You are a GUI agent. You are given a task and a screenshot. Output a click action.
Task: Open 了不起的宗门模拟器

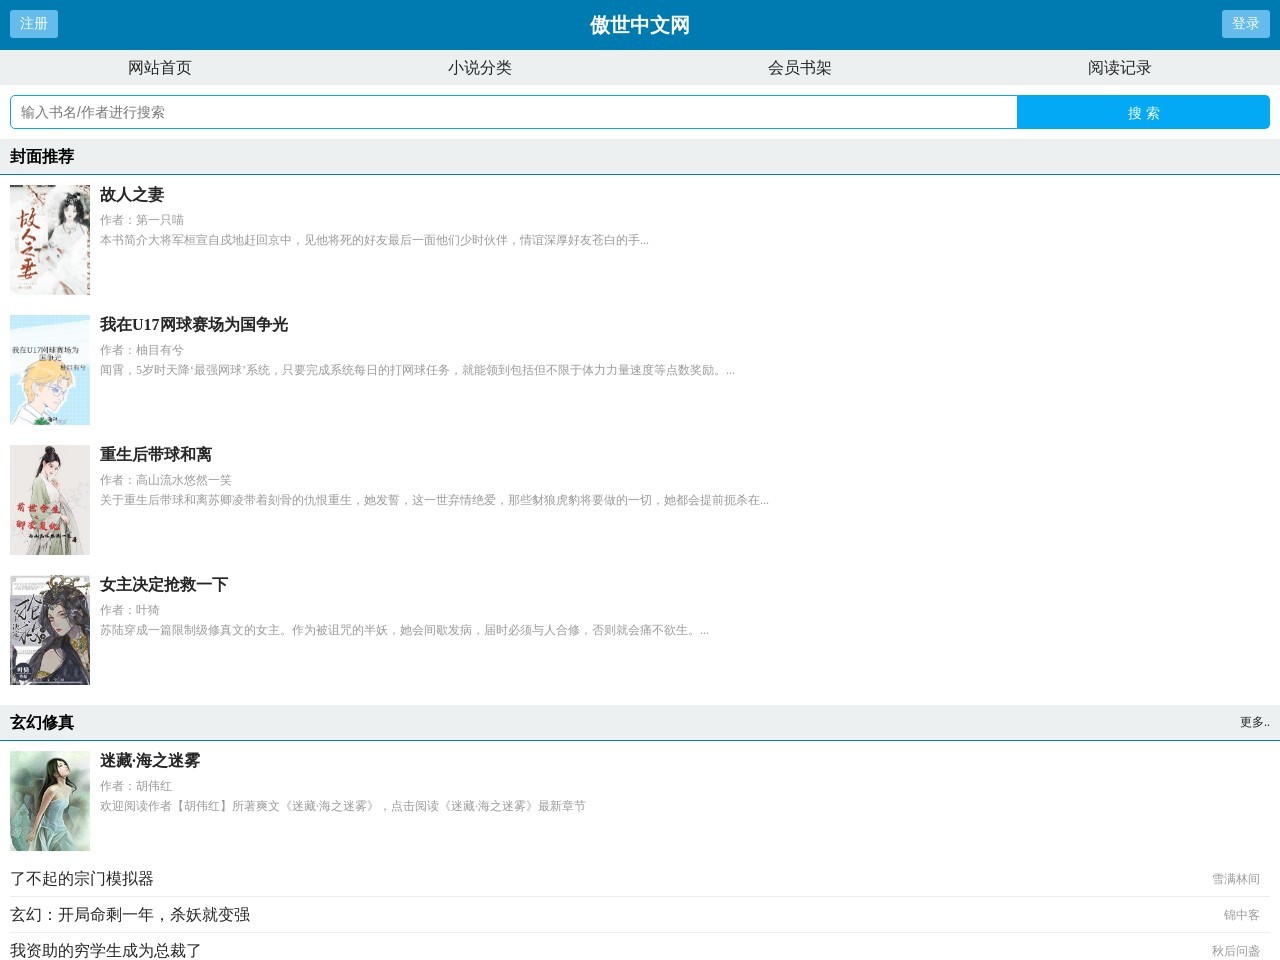[84, 879]
